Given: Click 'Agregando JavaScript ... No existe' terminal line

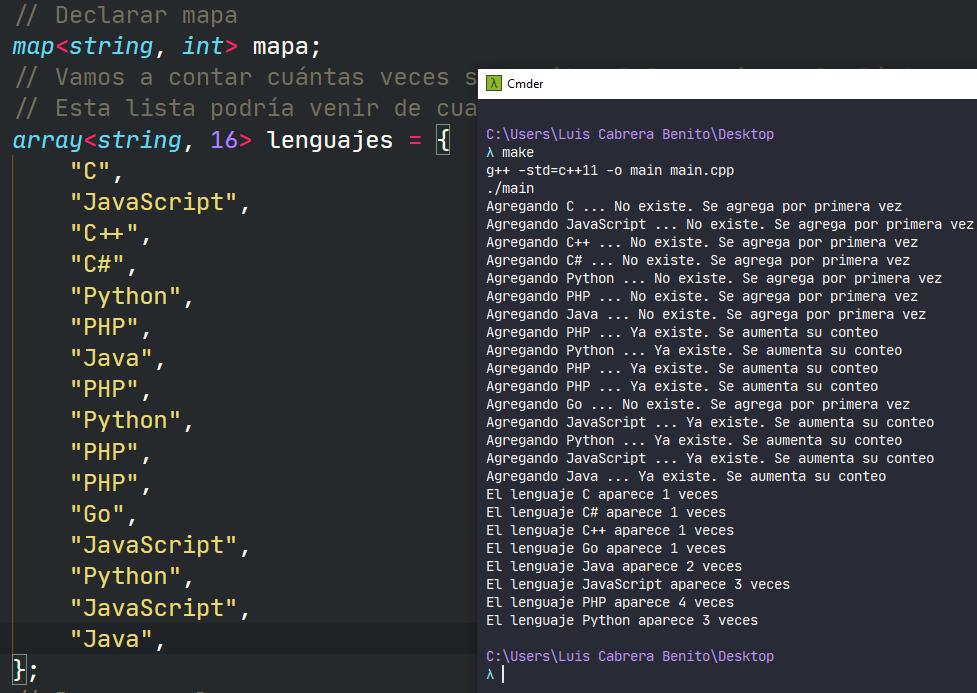Looking at the screenshot, I should coord(730,224).
